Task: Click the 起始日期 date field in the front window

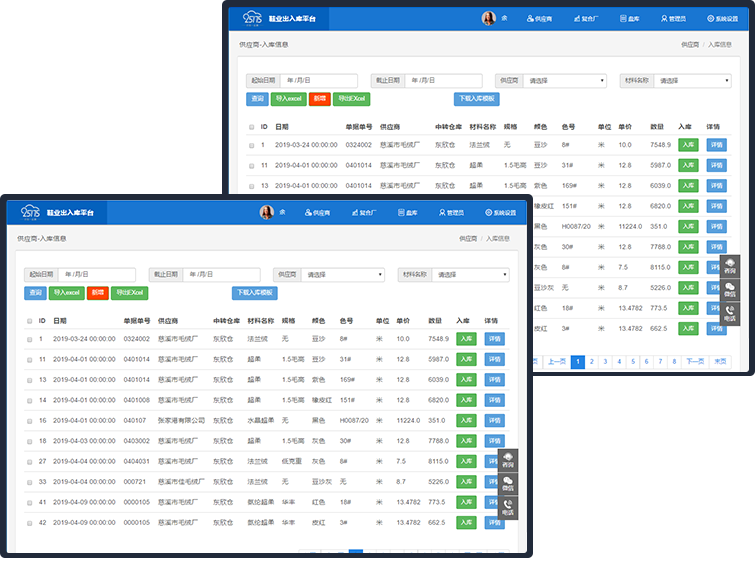Action: coord(96,274)
